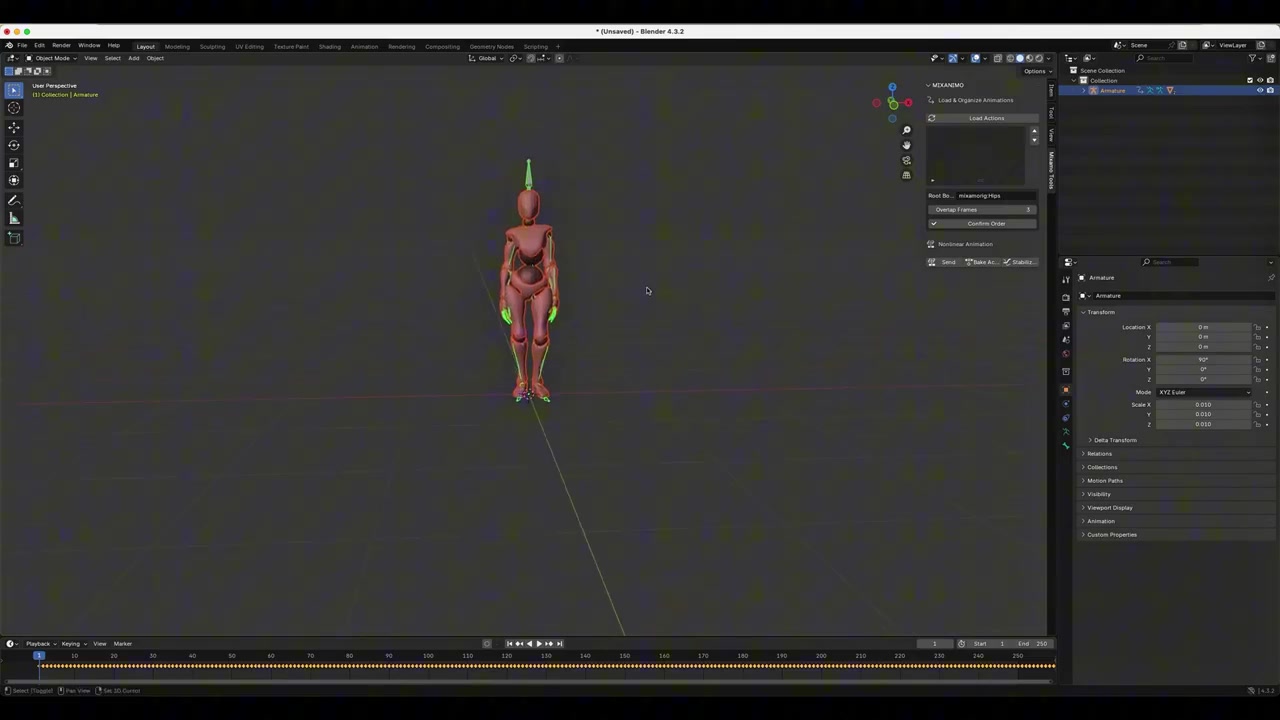Switch to the Animation workspace tab
Screen dimensions: 1280x720
click(x=364, y=47)
